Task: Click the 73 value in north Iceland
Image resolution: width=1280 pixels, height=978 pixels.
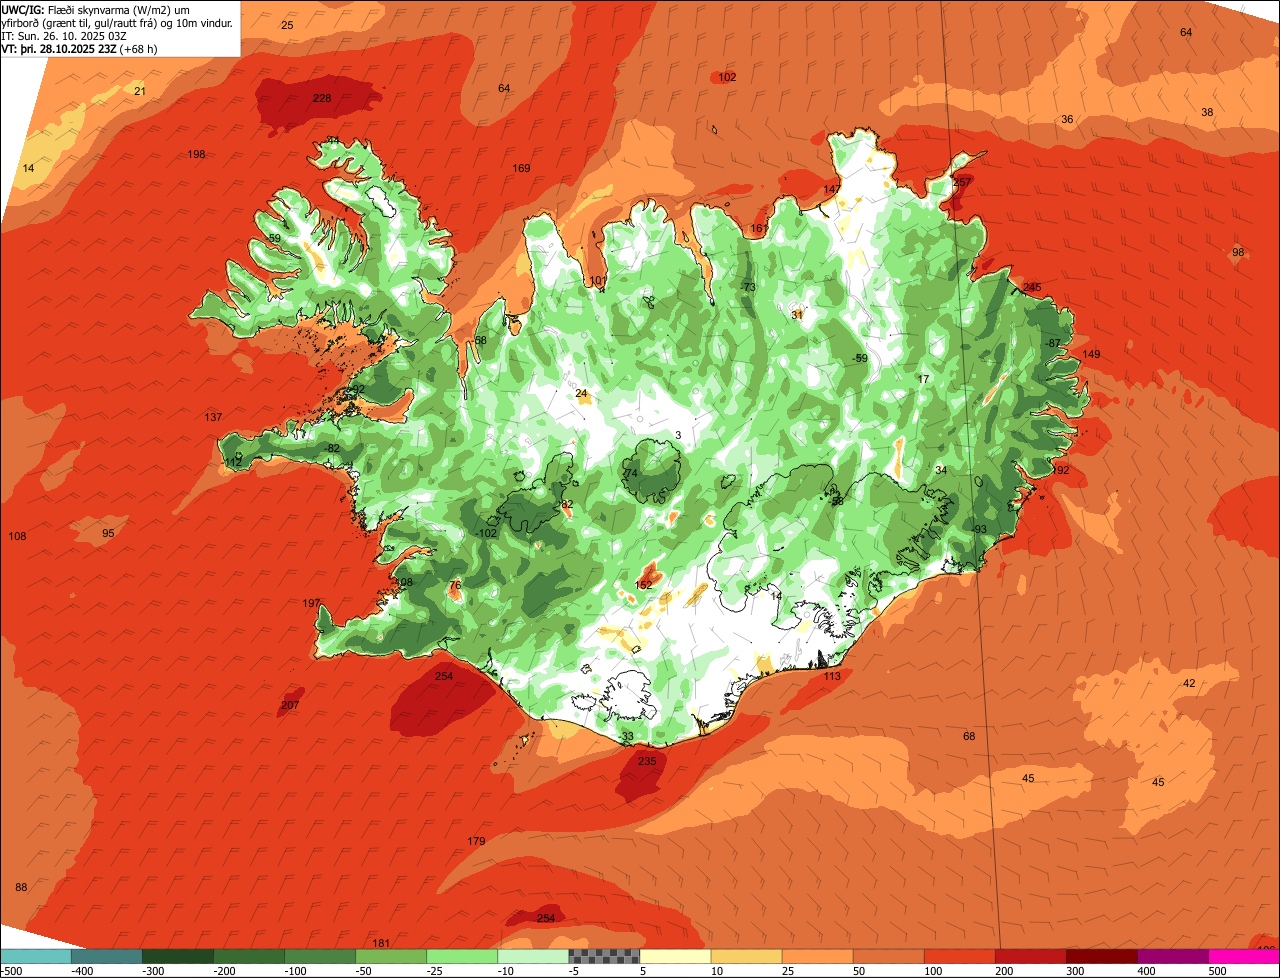Action: point(749,287)
